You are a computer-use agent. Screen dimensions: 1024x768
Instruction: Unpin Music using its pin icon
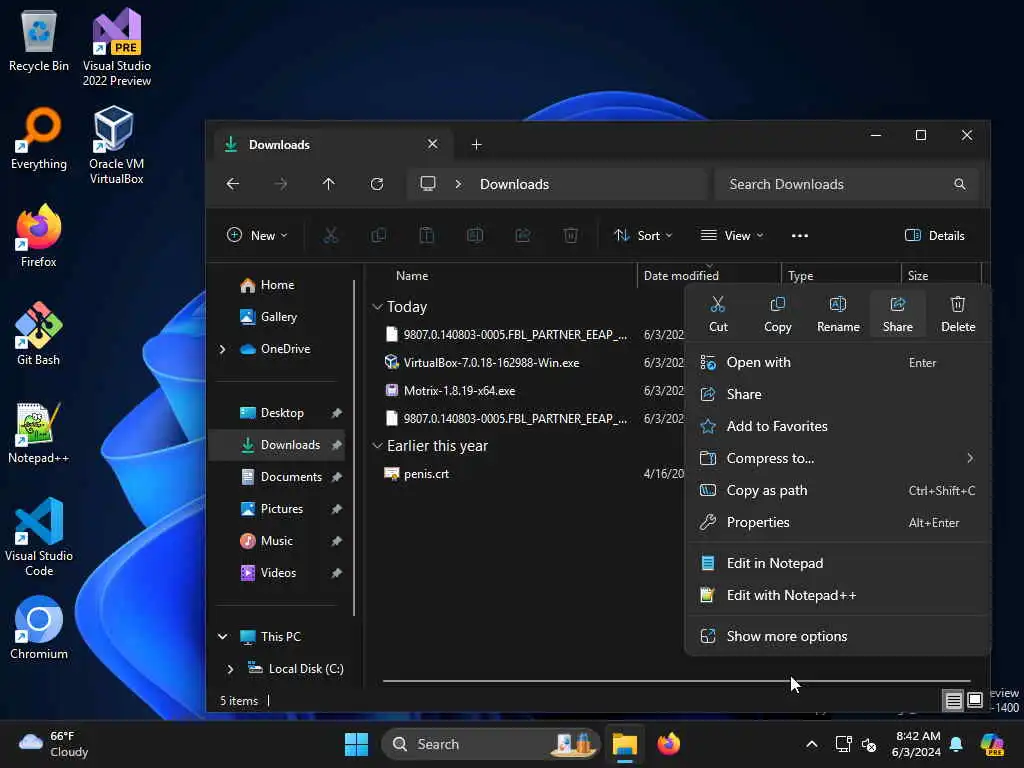pyautogui.click(x=336, y=541)
